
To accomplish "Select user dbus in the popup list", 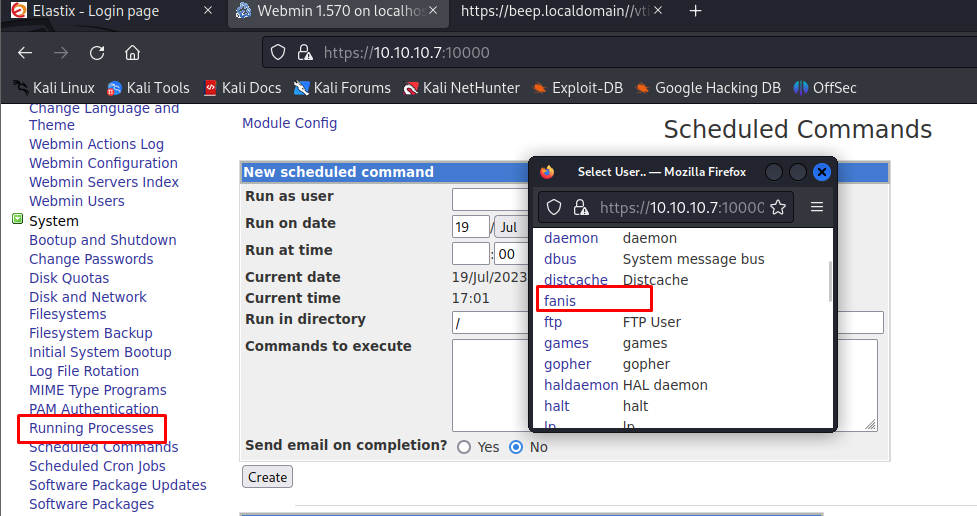I will click(560, 259).
